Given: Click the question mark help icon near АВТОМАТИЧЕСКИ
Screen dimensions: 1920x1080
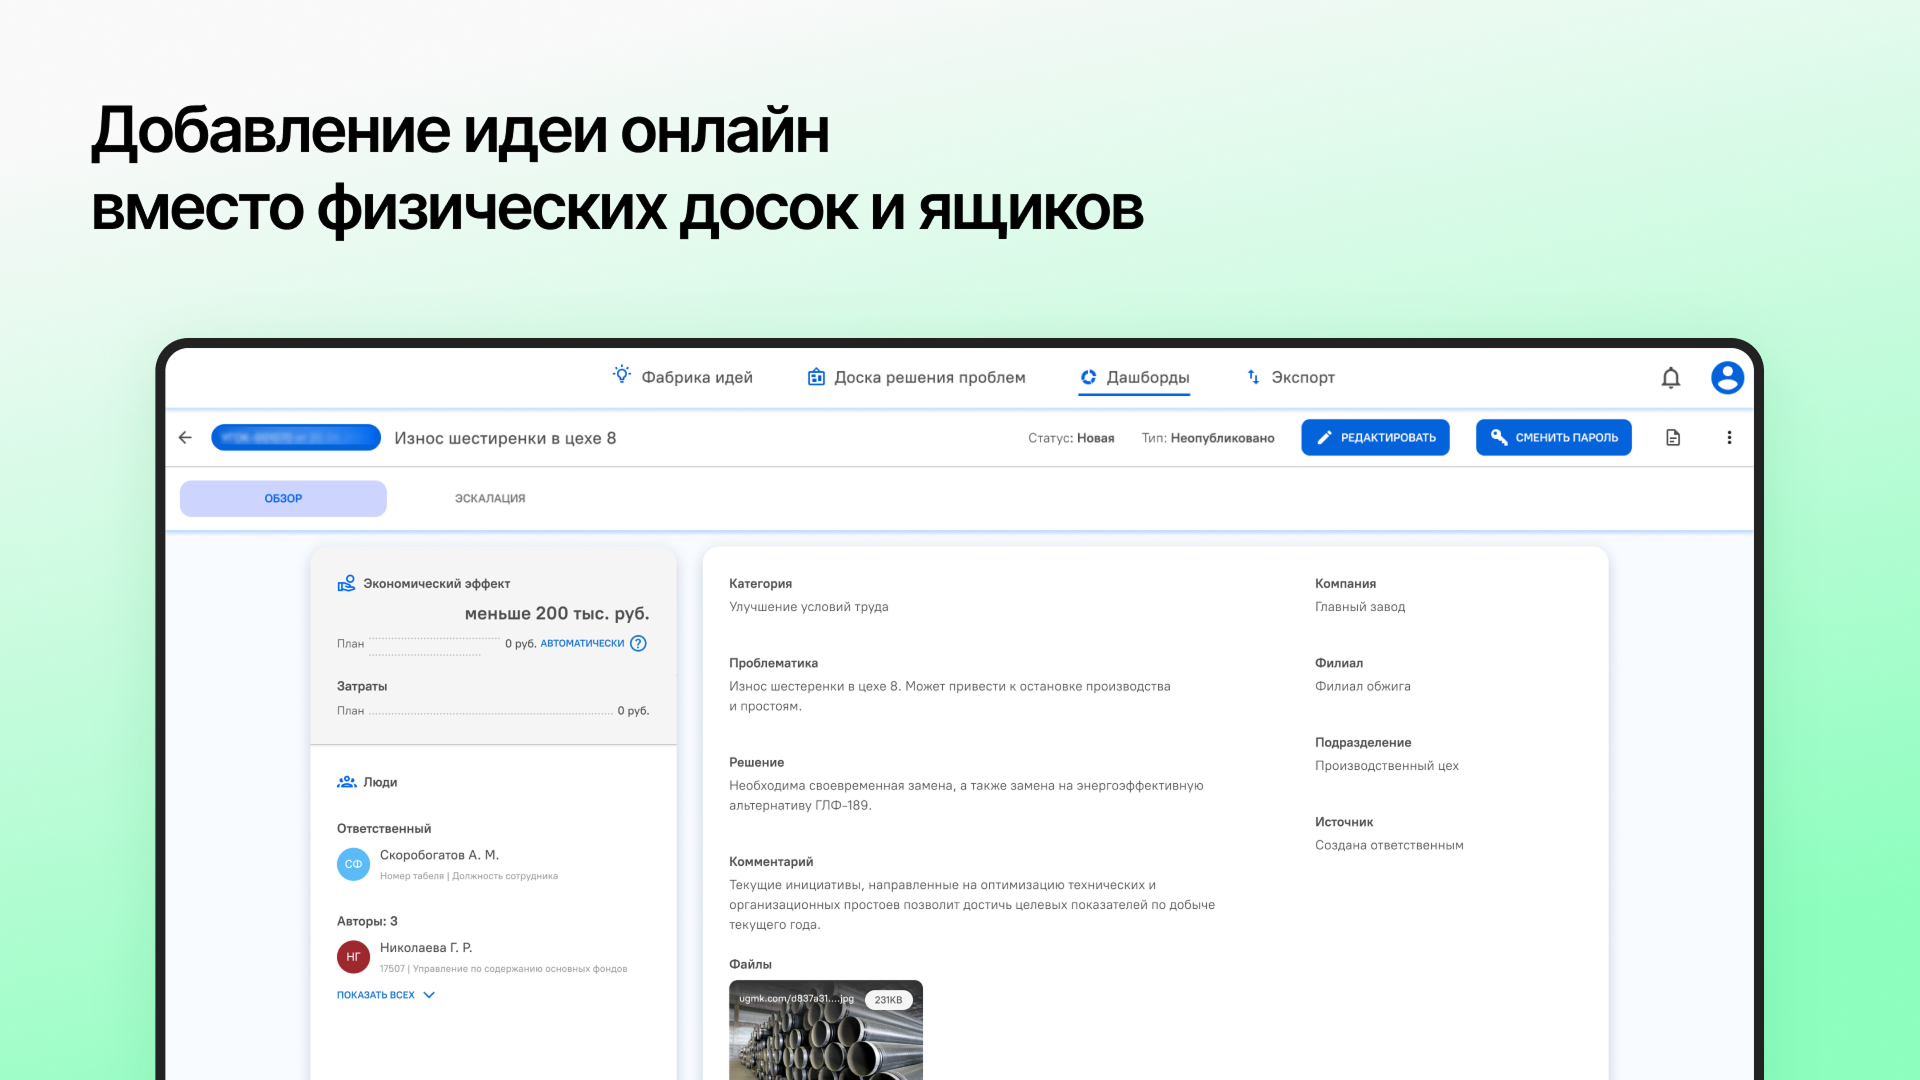Looking at the screenshot, I should coord(638,644).
